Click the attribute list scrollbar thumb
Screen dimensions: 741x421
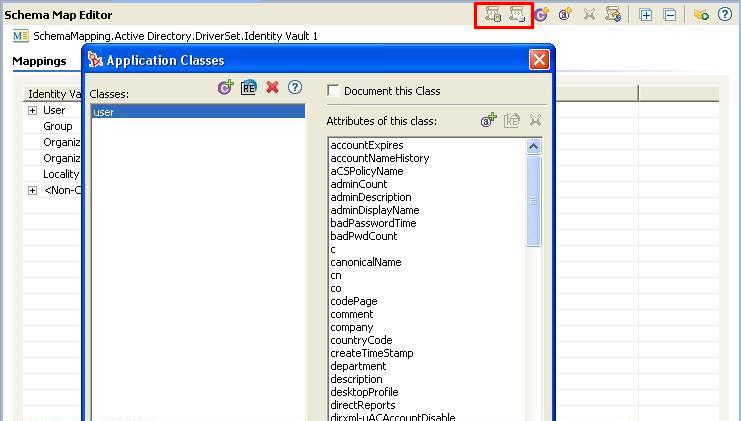point(534,201)
